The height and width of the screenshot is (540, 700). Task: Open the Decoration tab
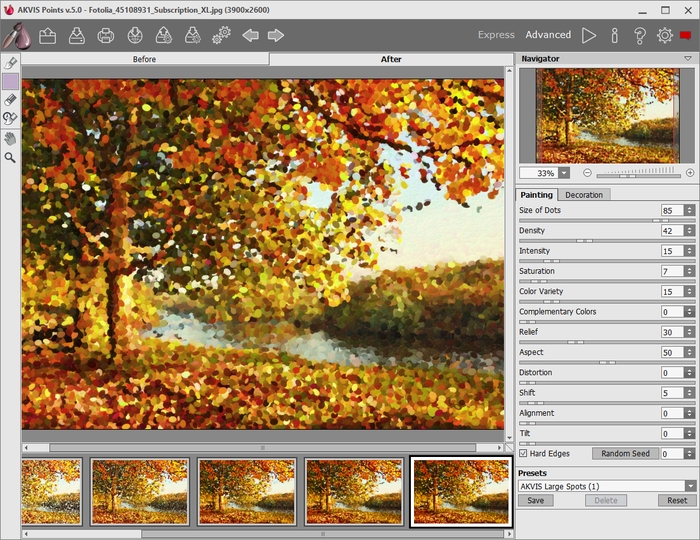click(x=583, y=195)
